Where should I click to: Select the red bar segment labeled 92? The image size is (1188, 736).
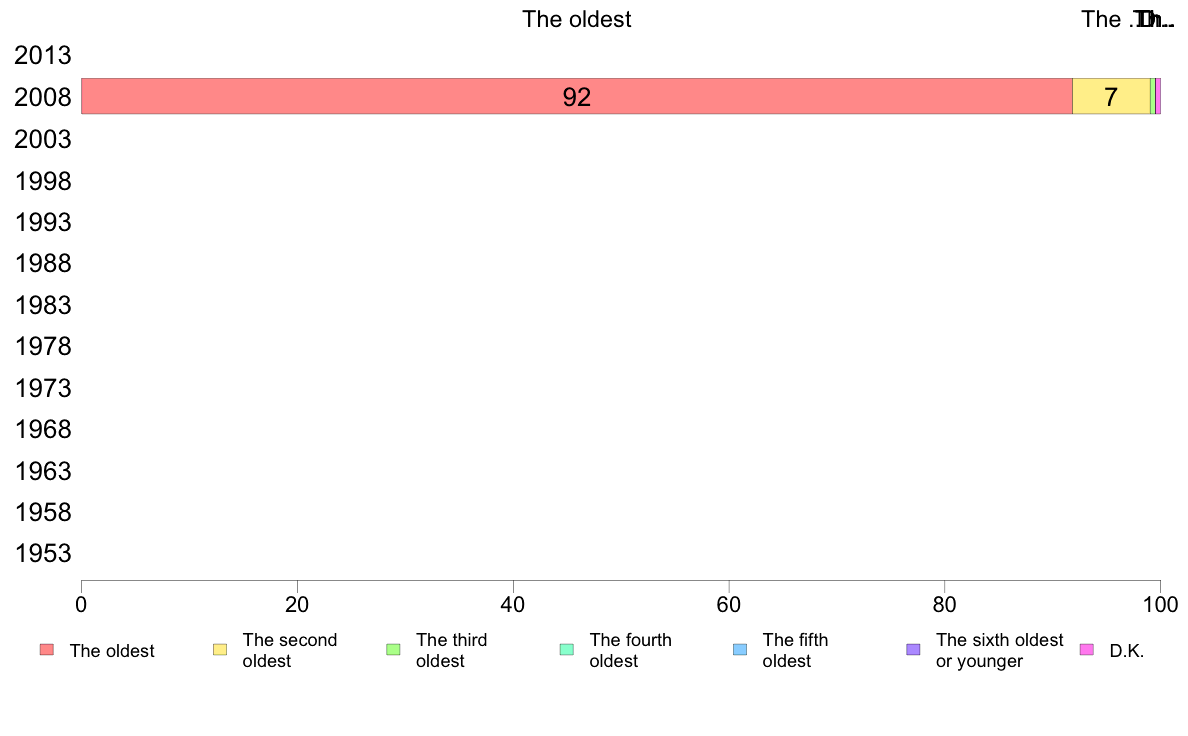point(577,96)
